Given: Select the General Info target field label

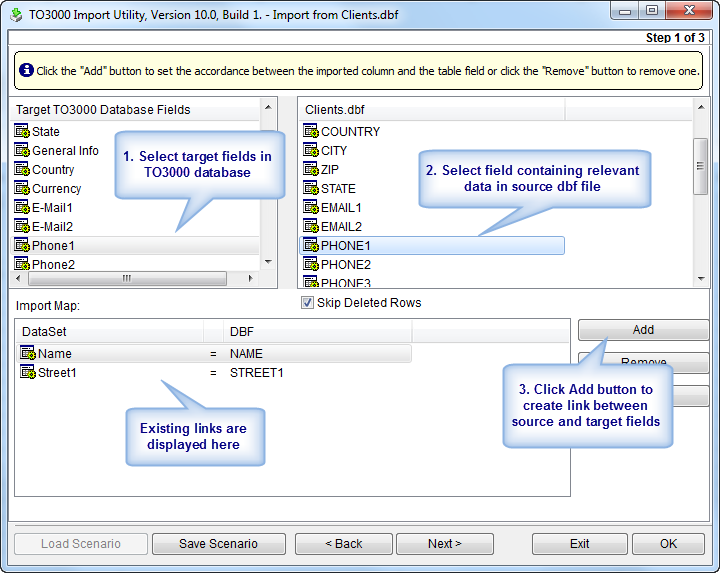Looking at the screenshot, I should pos(65,151).
